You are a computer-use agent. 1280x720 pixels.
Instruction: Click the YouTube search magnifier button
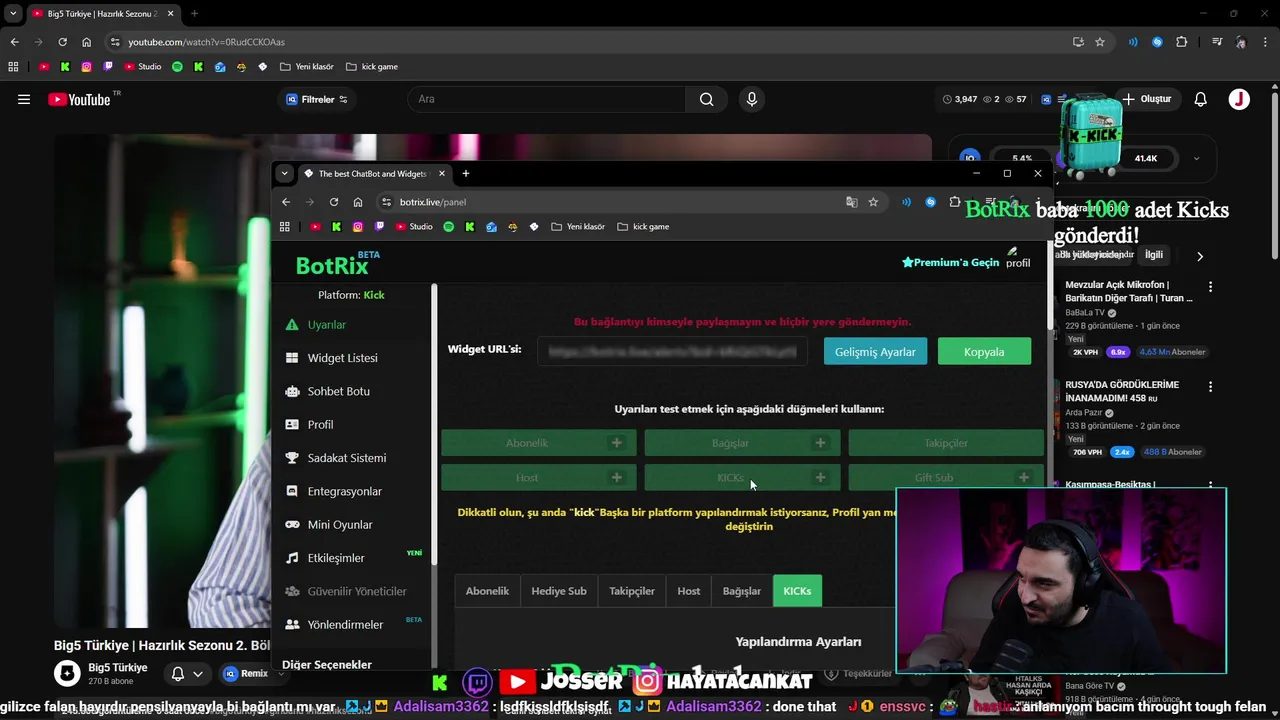pos(707,99)
